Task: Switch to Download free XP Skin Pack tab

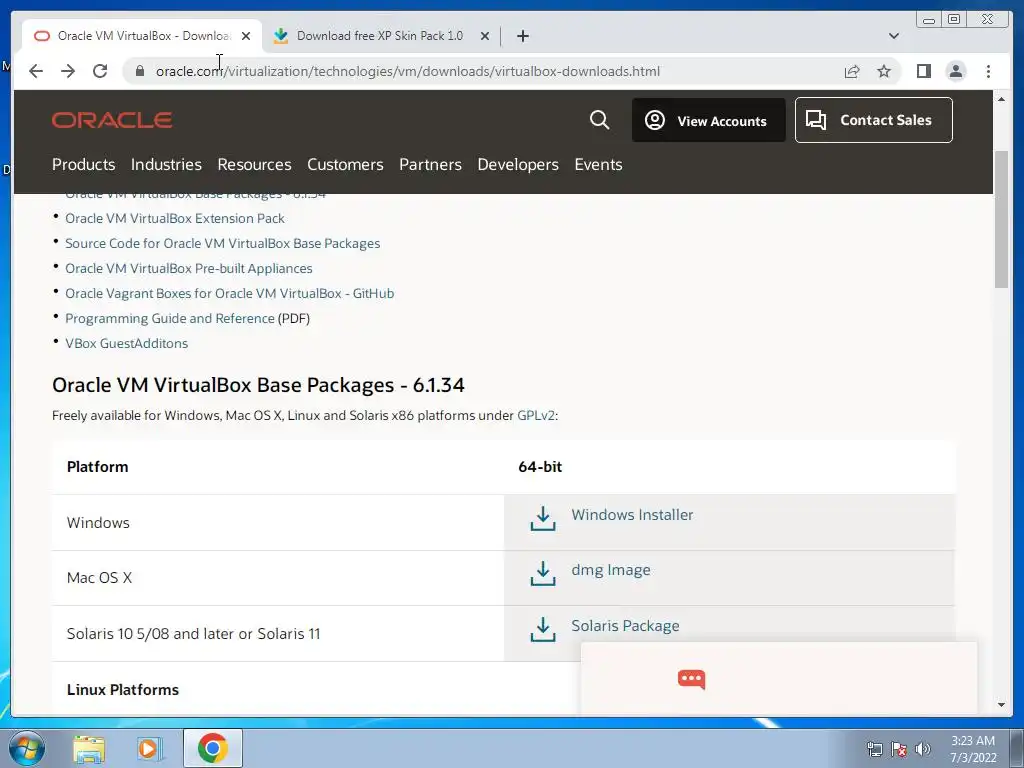Action: click(x=380, y=36)
